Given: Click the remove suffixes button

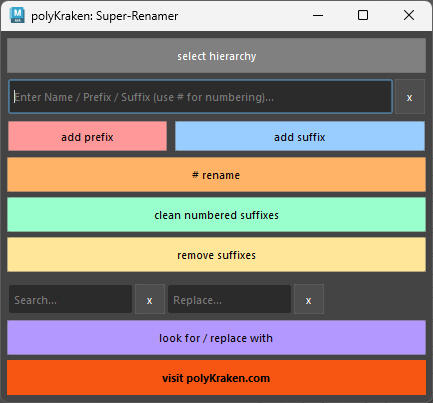Looking at the screenshot, I should coord(216,255).
